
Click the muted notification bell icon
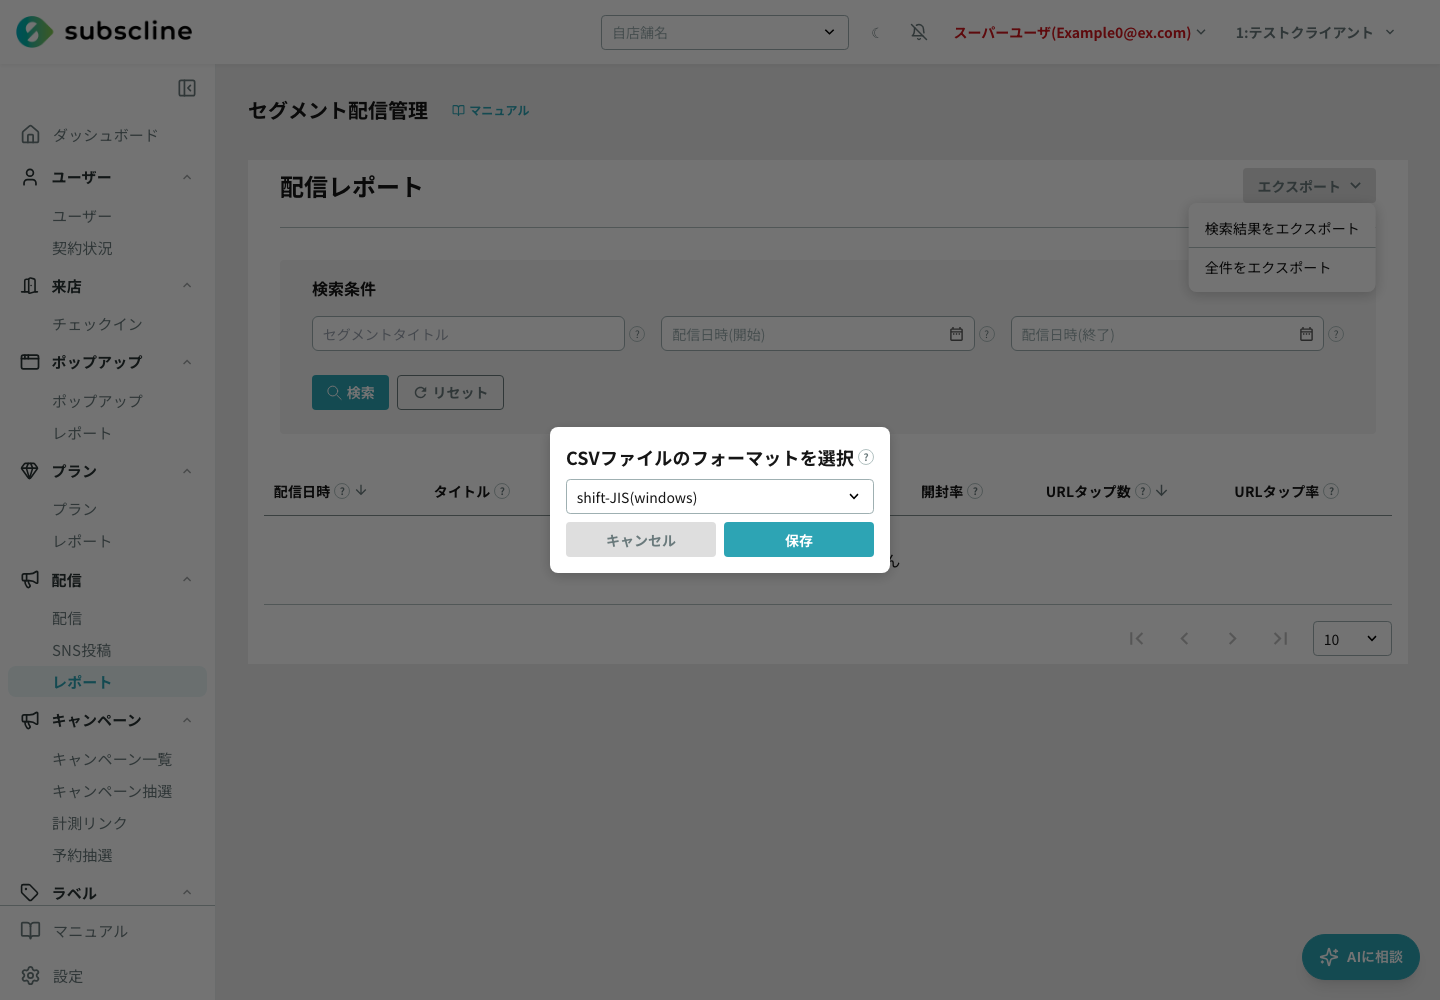point(919,32)
